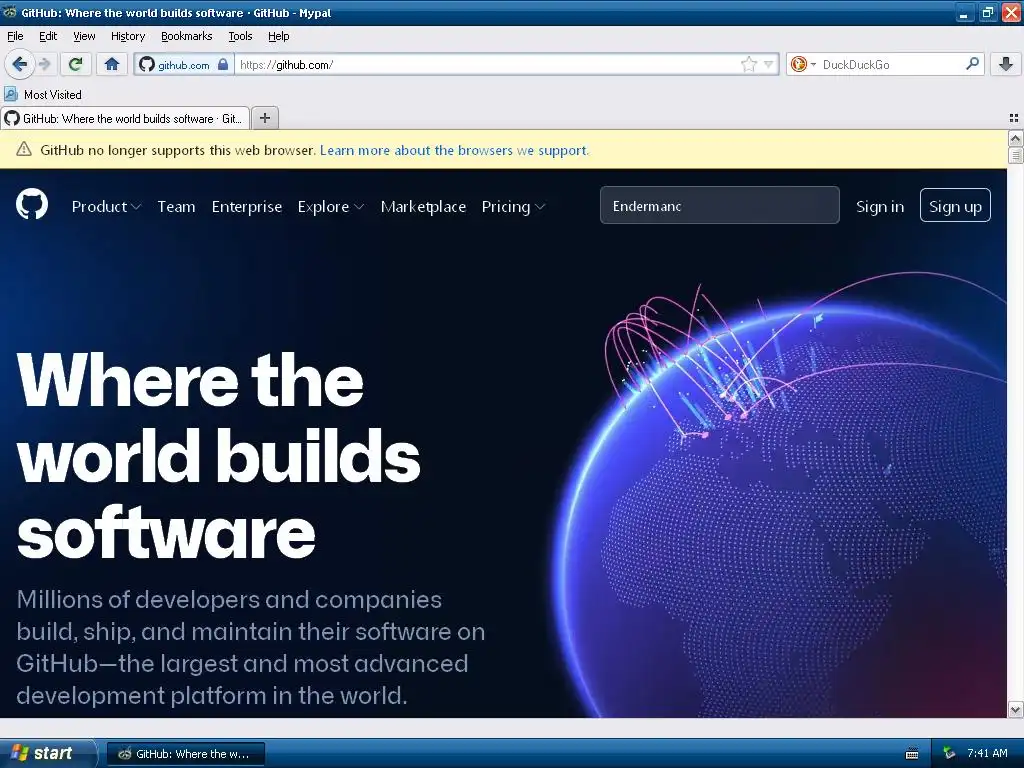
Task: Open the View menu
Action: point(84,36)
